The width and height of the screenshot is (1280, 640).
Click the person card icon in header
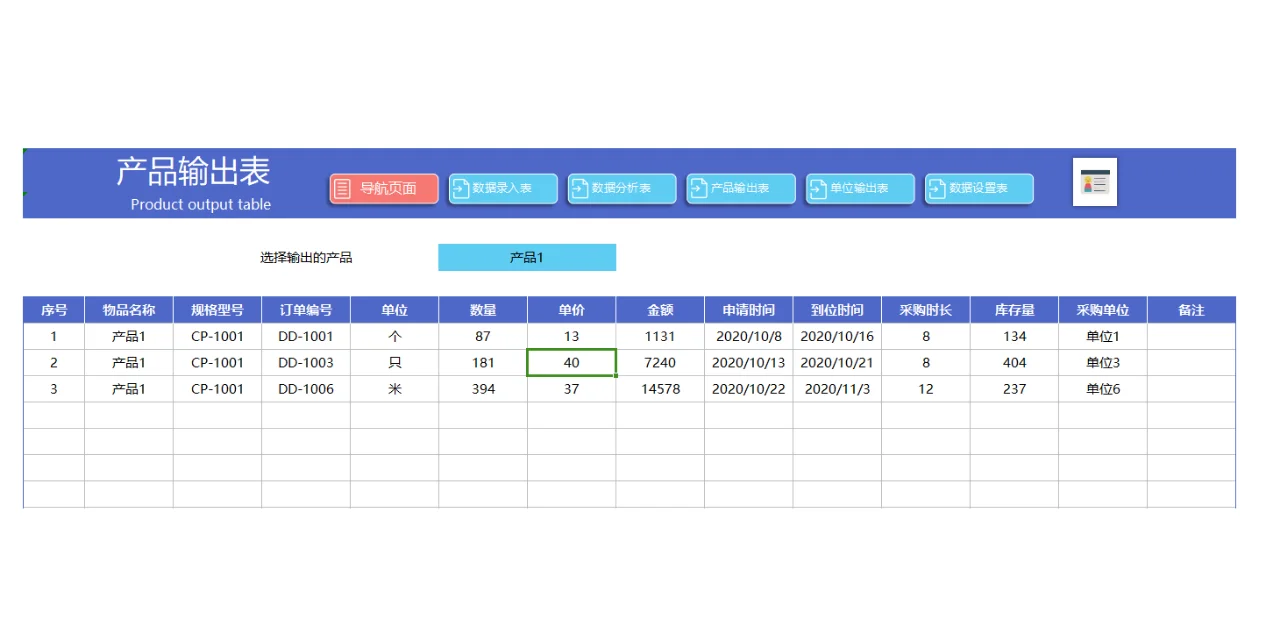(1095, 182)
